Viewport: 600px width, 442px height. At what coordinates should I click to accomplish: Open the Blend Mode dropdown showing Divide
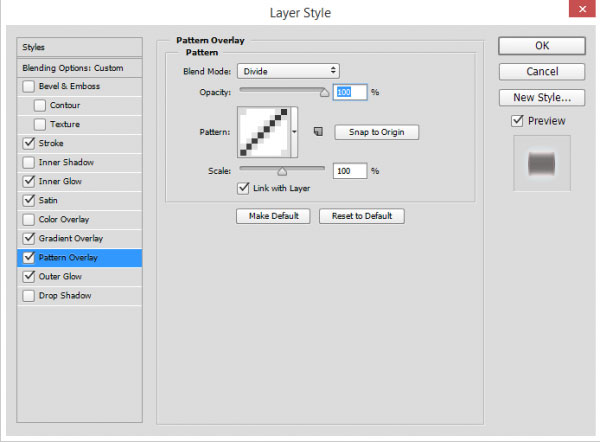(x=289, y=71)
